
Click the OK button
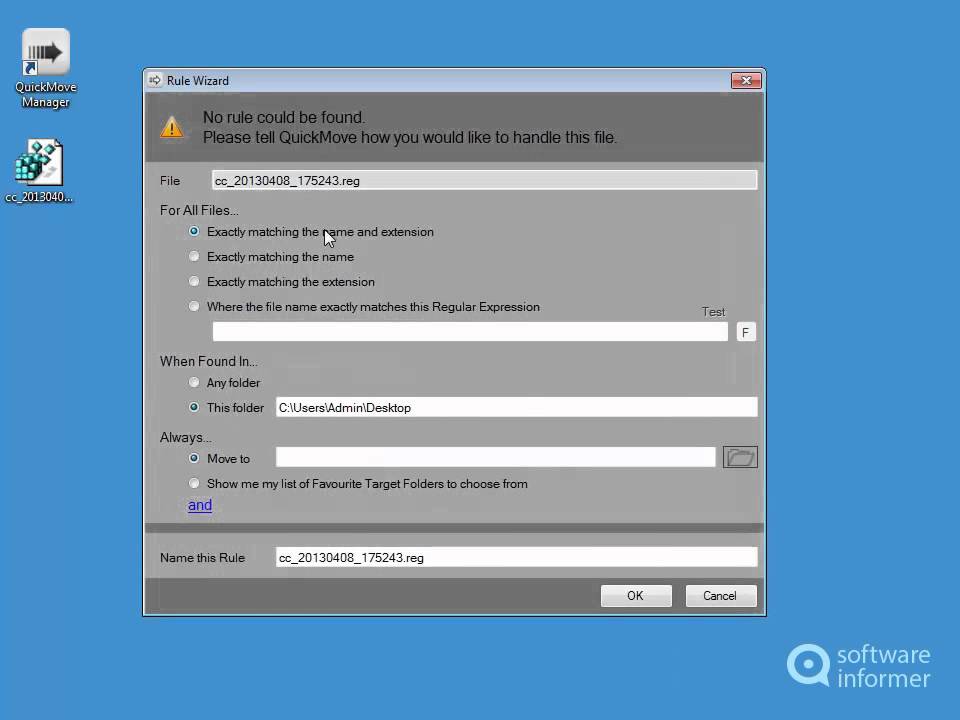(x=636, y=596)
